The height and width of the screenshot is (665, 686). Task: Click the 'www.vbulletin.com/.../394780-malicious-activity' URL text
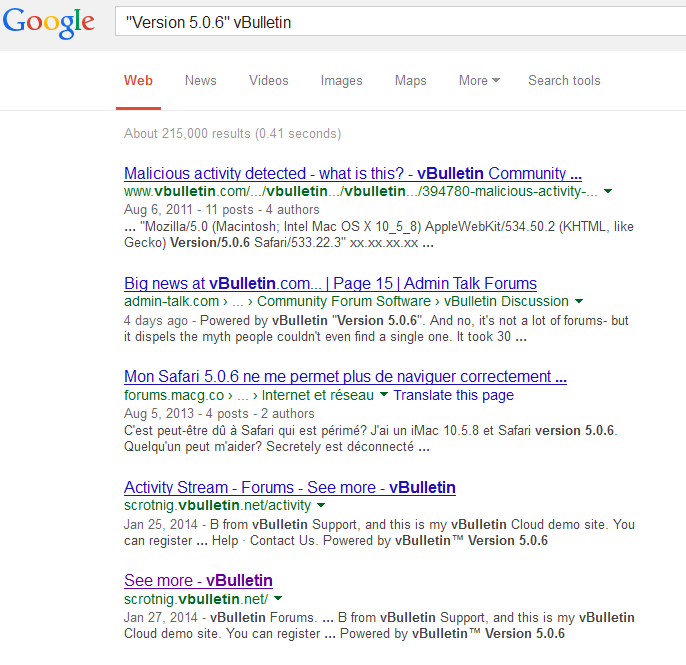coord(360,191)
